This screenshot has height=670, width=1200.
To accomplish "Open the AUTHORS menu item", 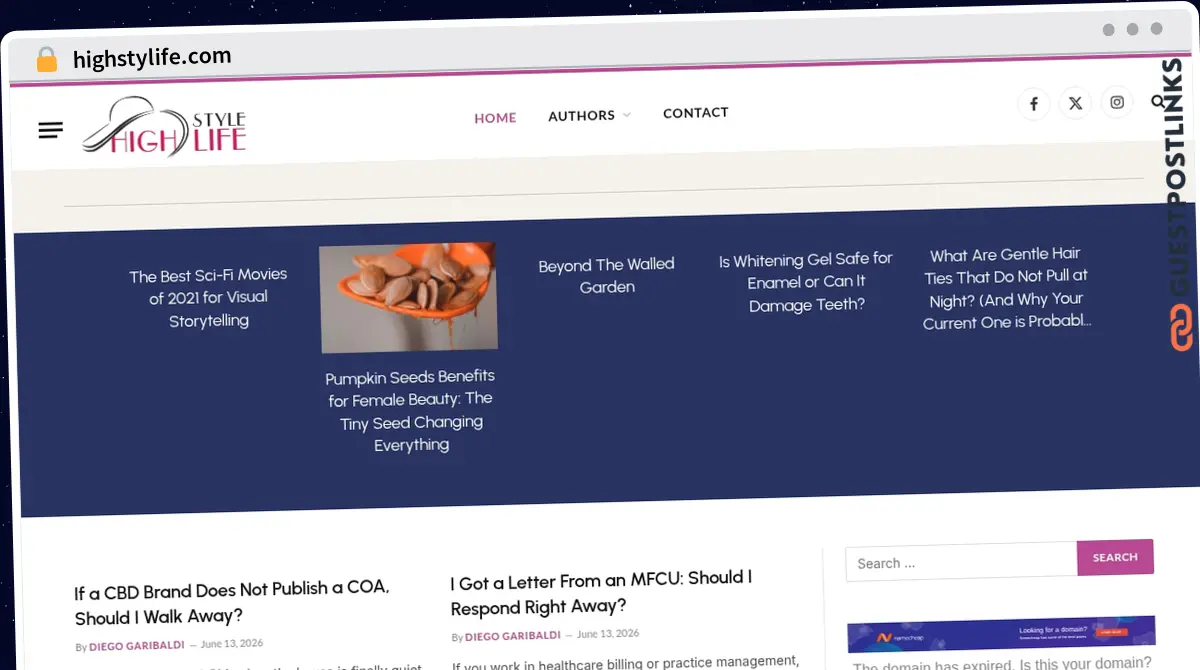I will click(581, 115).
